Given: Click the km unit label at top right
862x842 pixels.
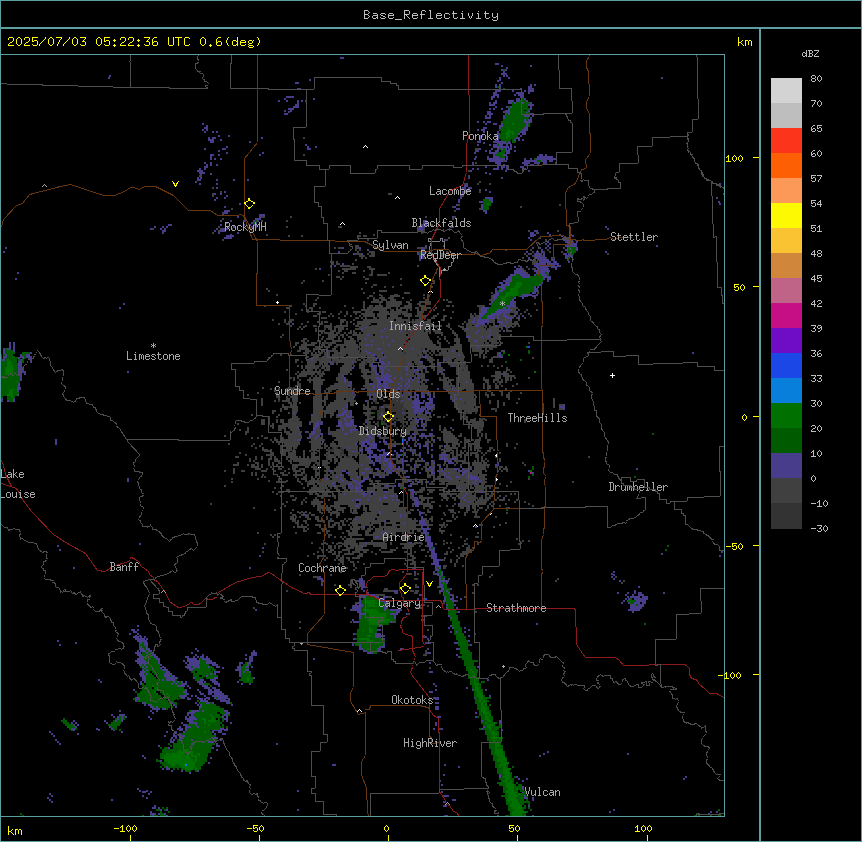Looking at the screenshot, I should (x=745, y=42).
